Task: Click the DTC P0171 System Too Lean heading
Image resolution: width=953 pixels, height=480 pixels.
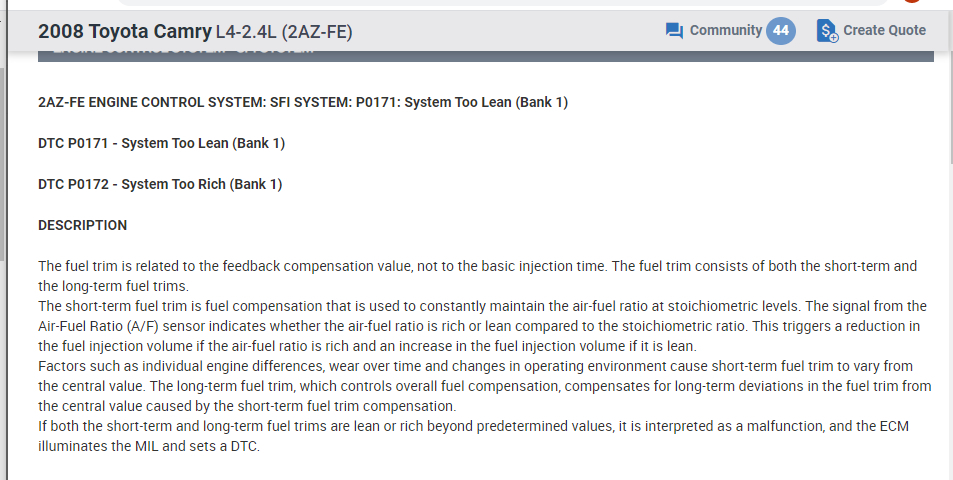Action: (161, 143)
